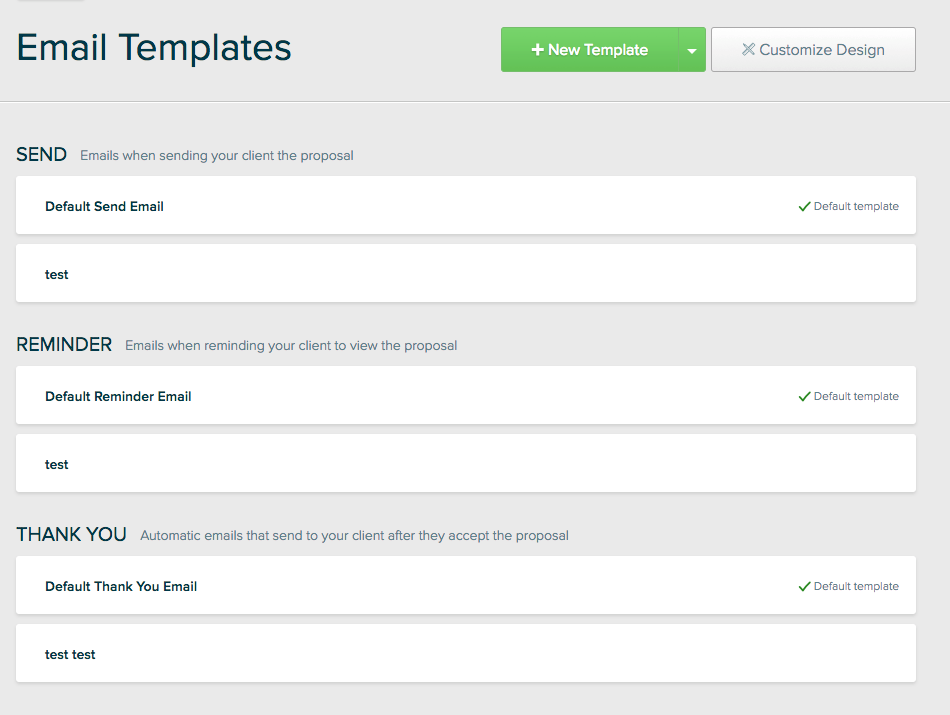Open the test template under SEND
950x715 pixels.
465,273
